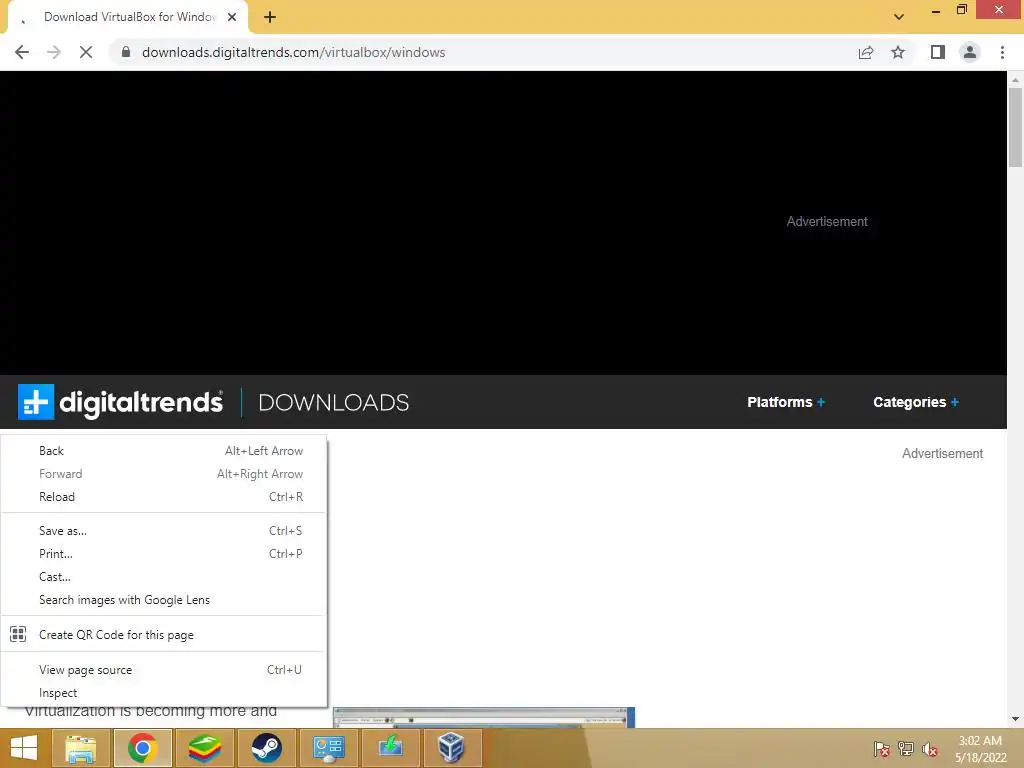Click the lock icon in address bar
1024x768 pixels.
coord(126,52)
